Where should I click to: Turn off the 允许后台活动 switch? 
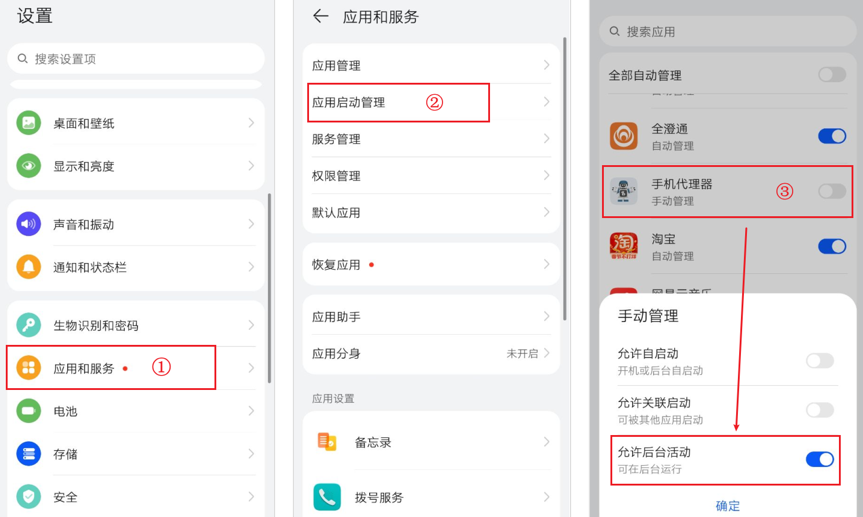(x=819, y=459)
